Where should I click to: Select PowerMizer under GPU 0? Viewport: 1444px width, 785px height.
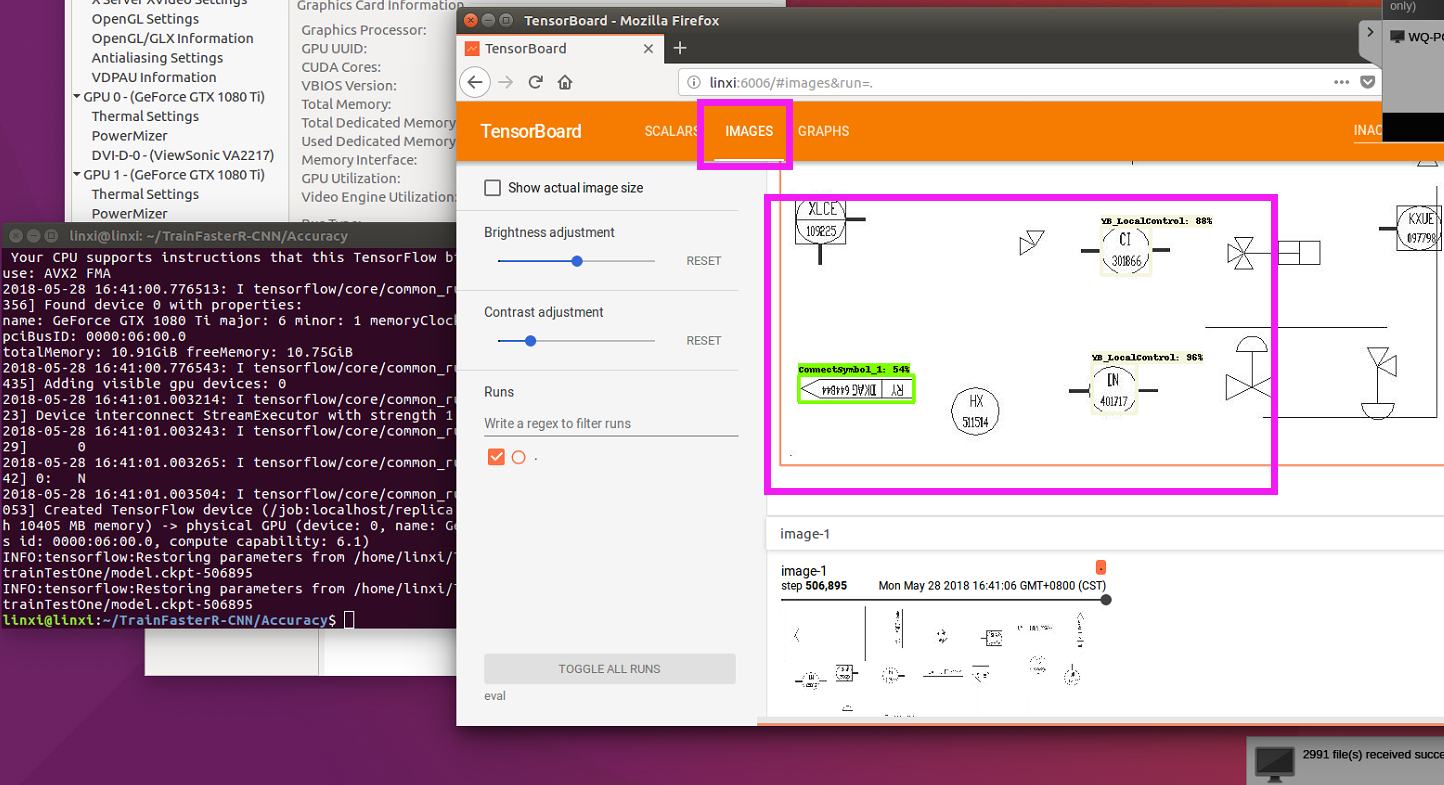click(x=130, y=136)
